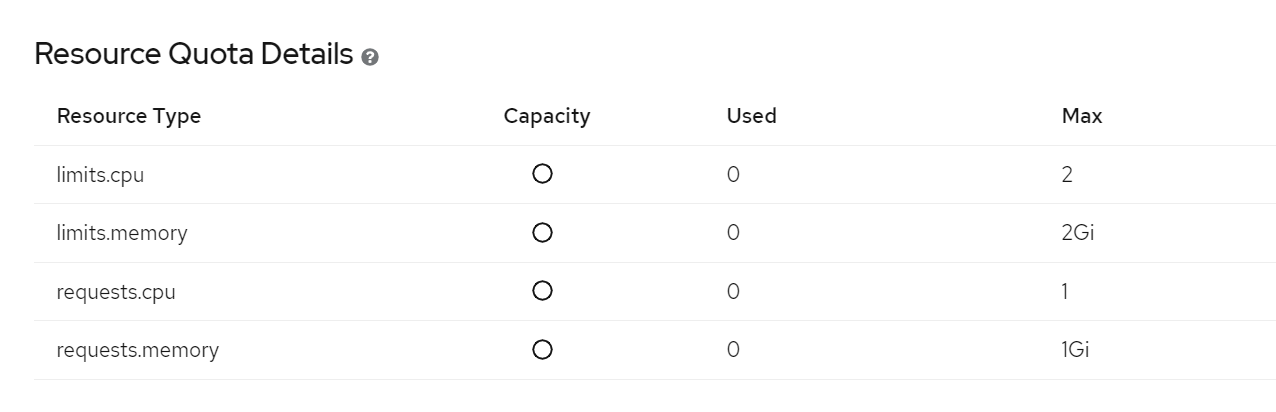Screen dimensions: 1276x412
Task: Click the requests.memory capacity circle icon
Action: tap(542, 350)
